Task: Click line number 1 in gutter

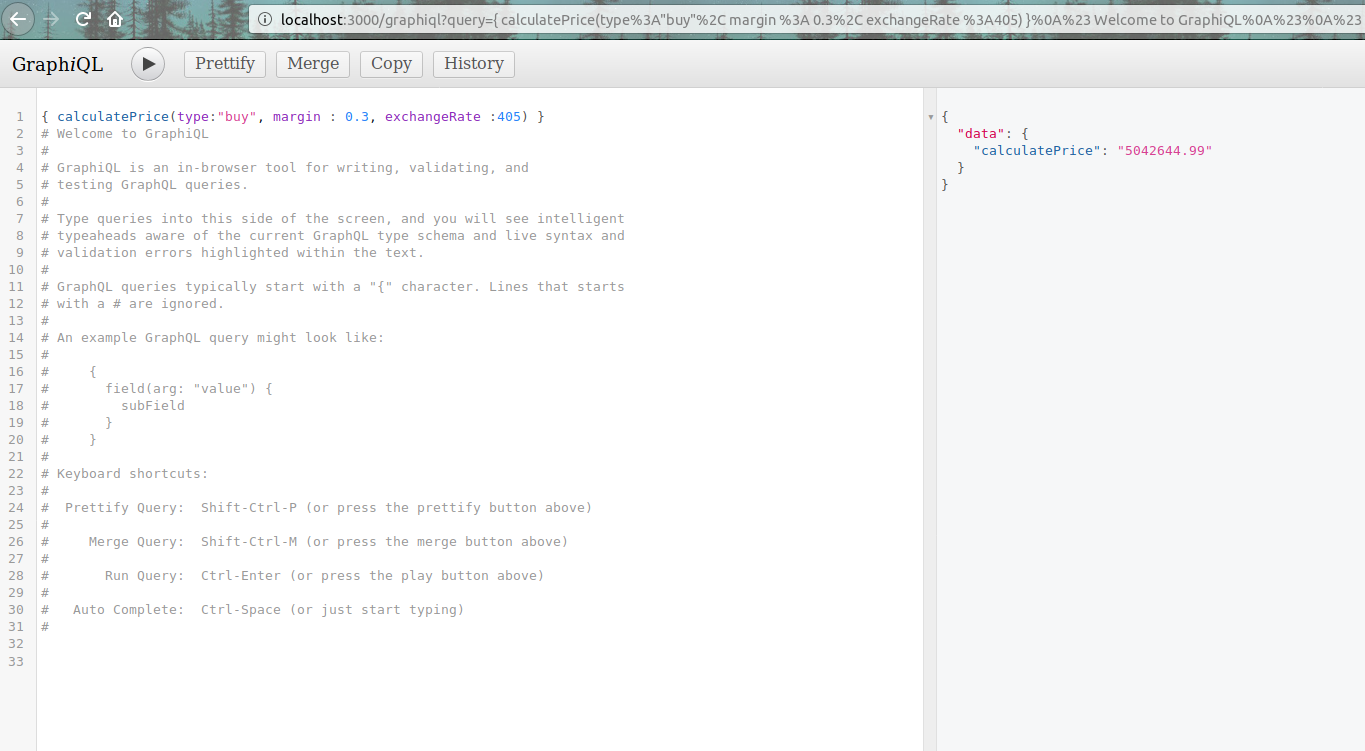Action: 19,117
